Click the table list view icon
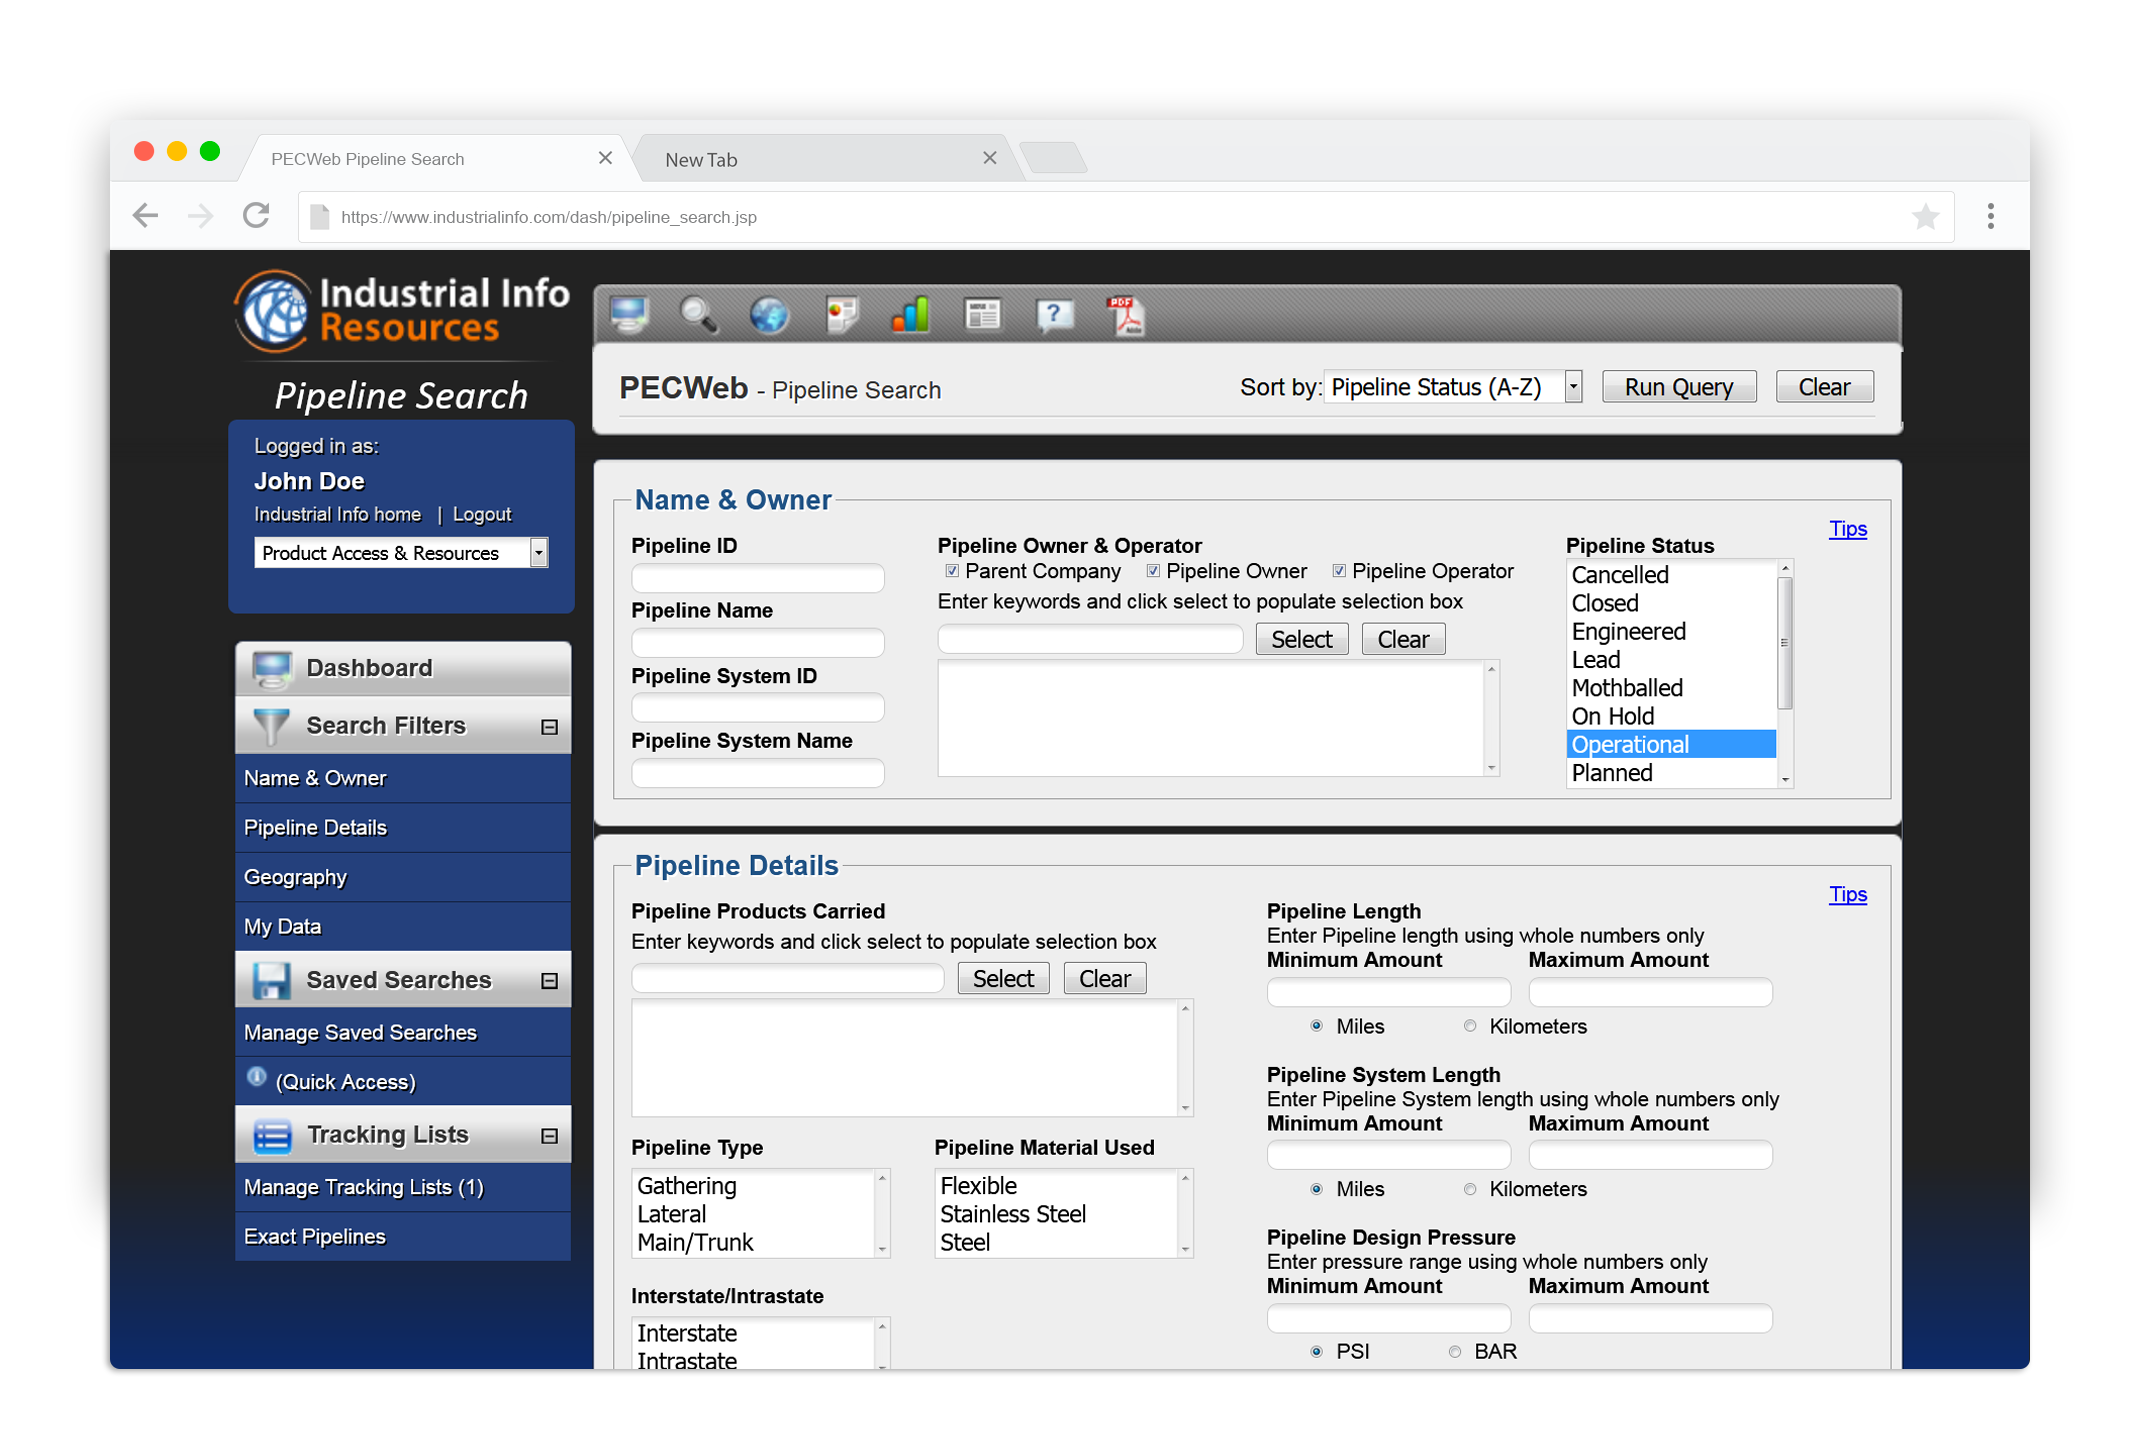 click(983, 315)
